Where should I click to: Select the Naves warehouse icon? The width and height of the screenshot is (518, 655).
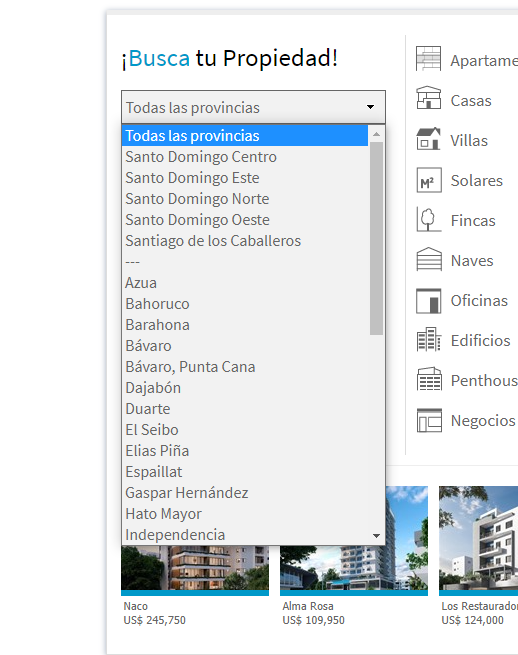tap(429, 259)
